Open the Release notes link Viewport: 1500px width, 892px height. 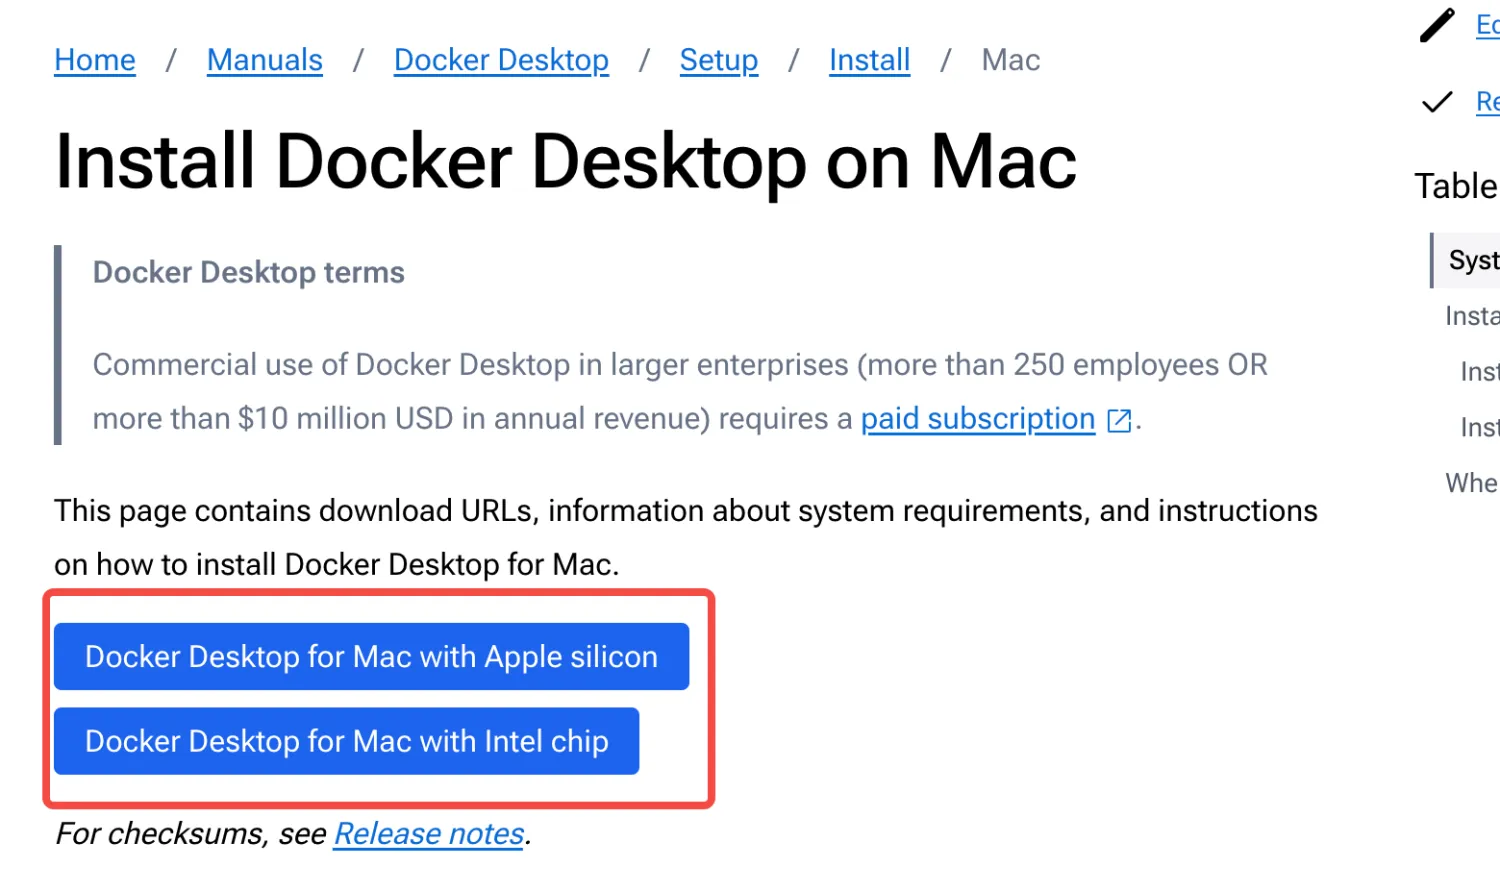(429, 834)
